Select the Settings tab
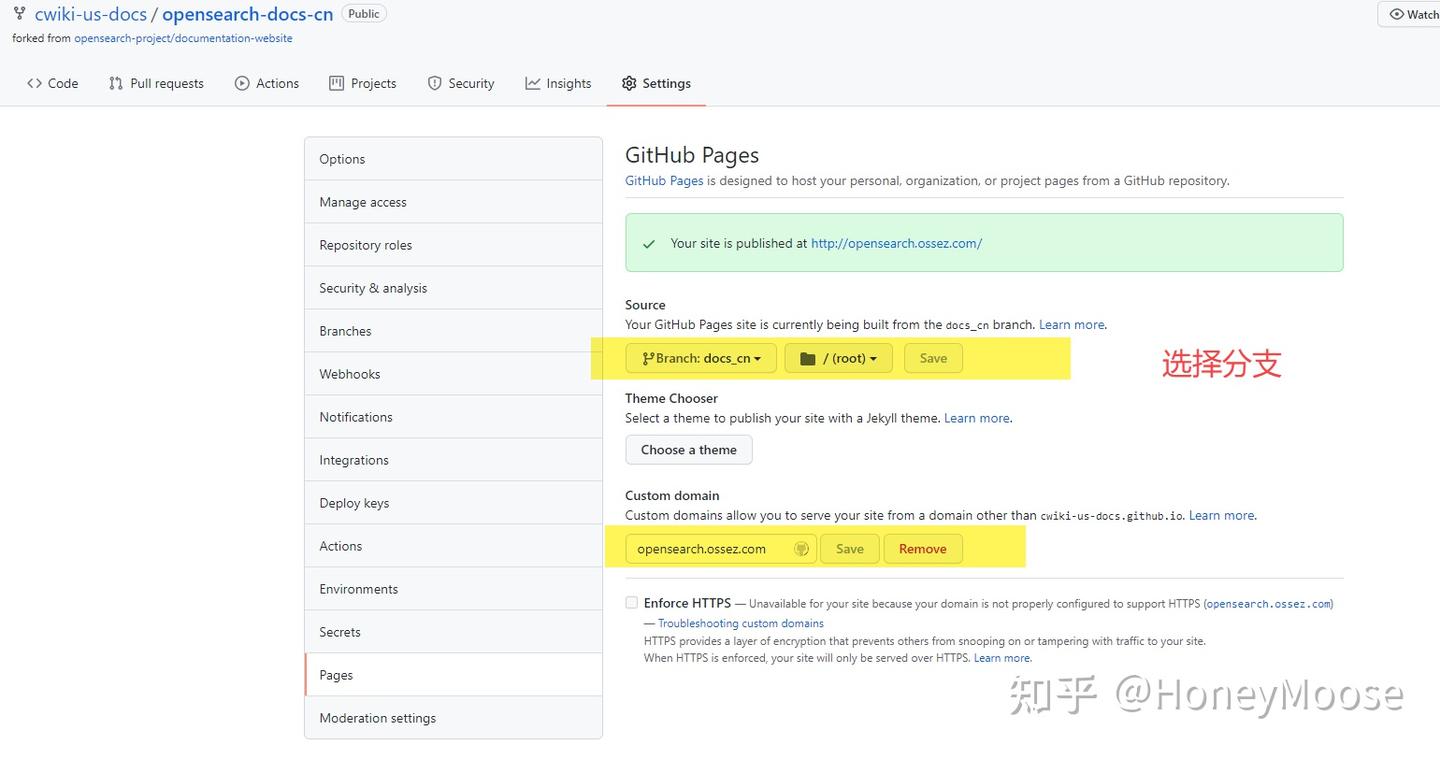The height and width of the screenshot is (759, 1440). tap(656, 84)
